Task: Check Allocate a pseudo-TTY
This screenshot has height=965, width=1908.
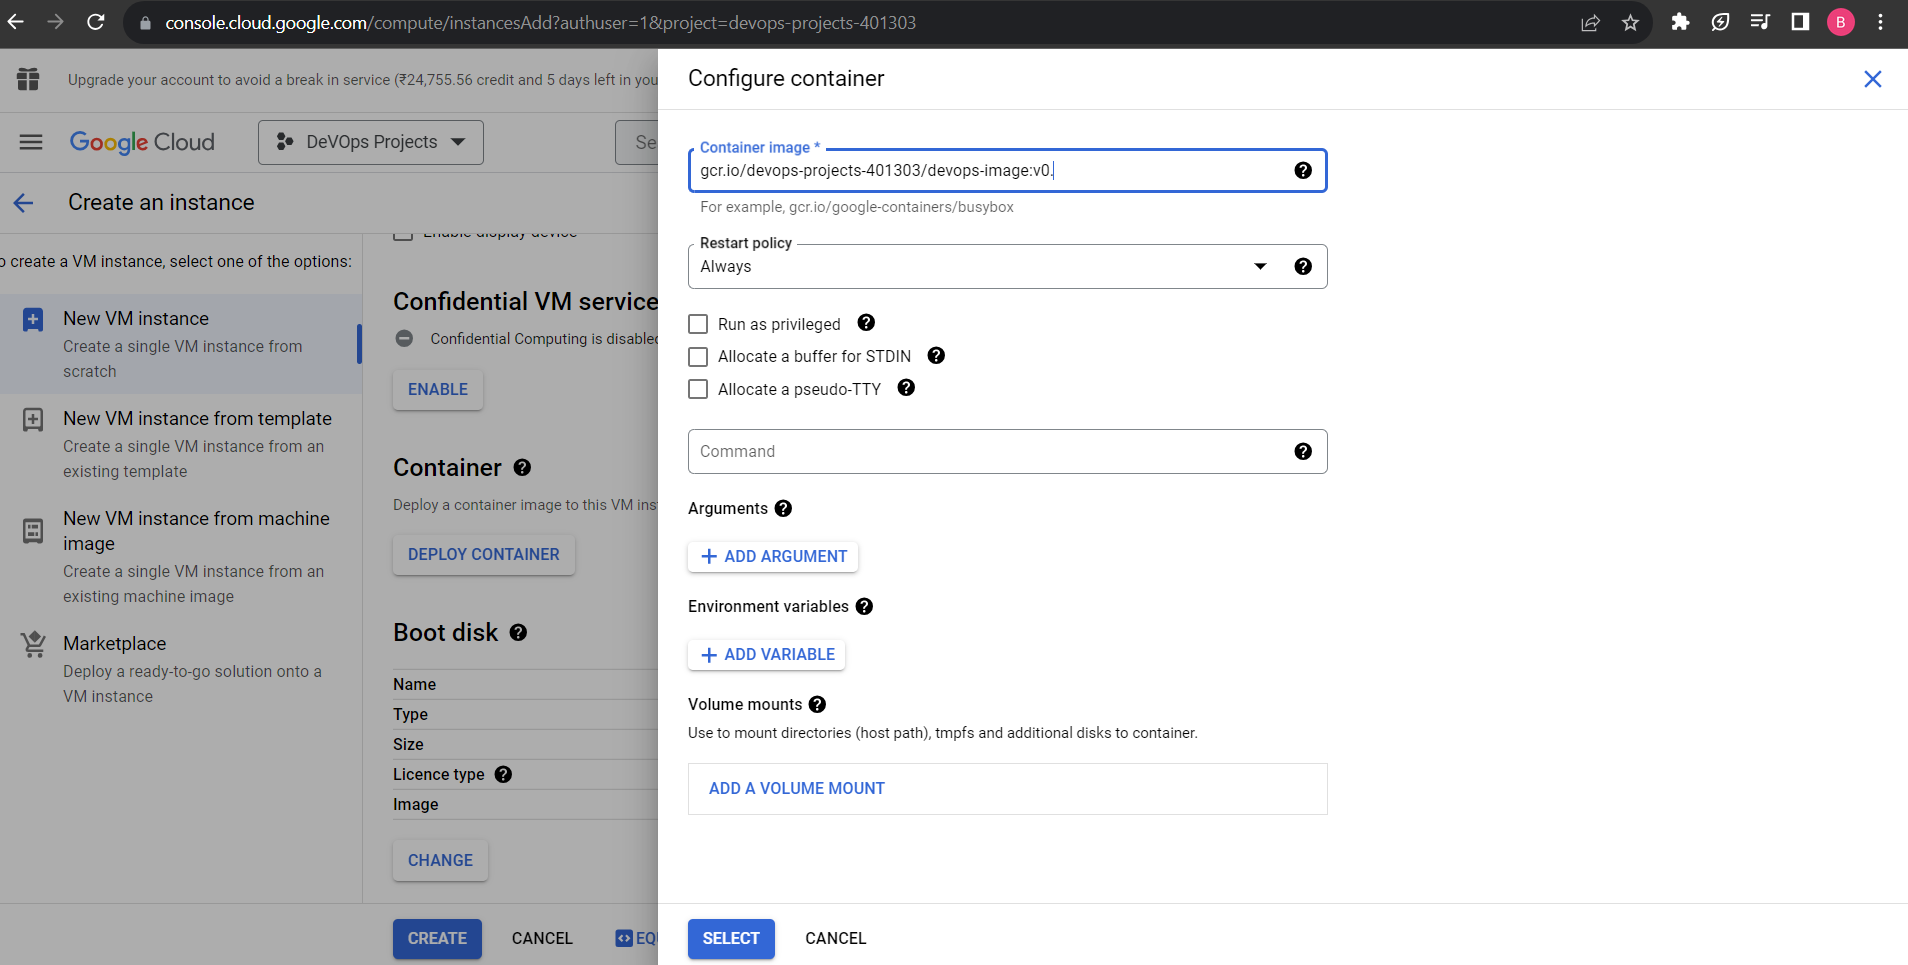Action: click(x=698, y=389)
